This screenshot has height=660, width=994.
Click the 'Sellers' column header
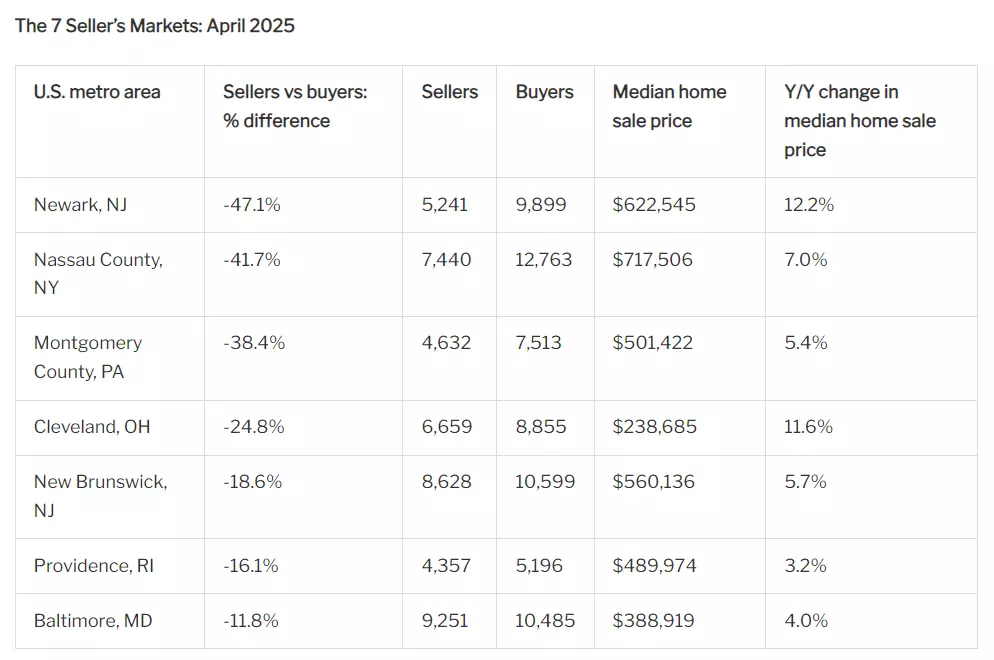click(x=450, y=92)
